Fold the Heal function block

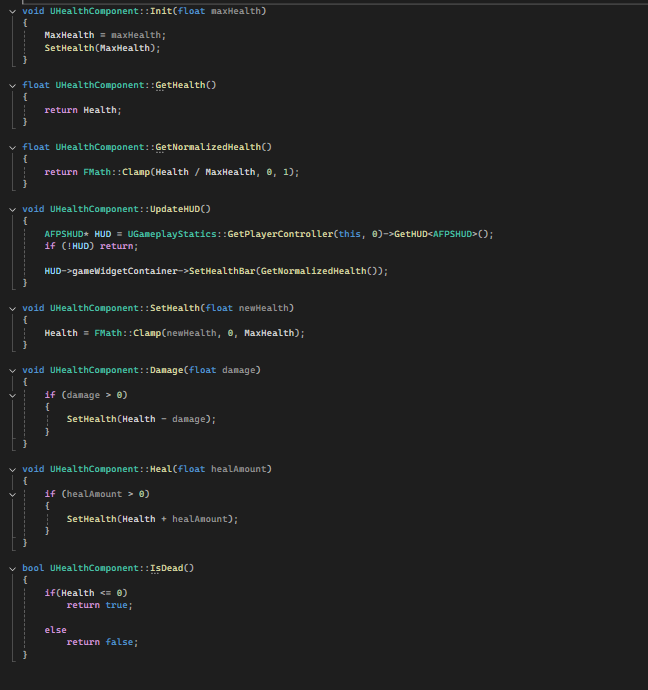12,469
